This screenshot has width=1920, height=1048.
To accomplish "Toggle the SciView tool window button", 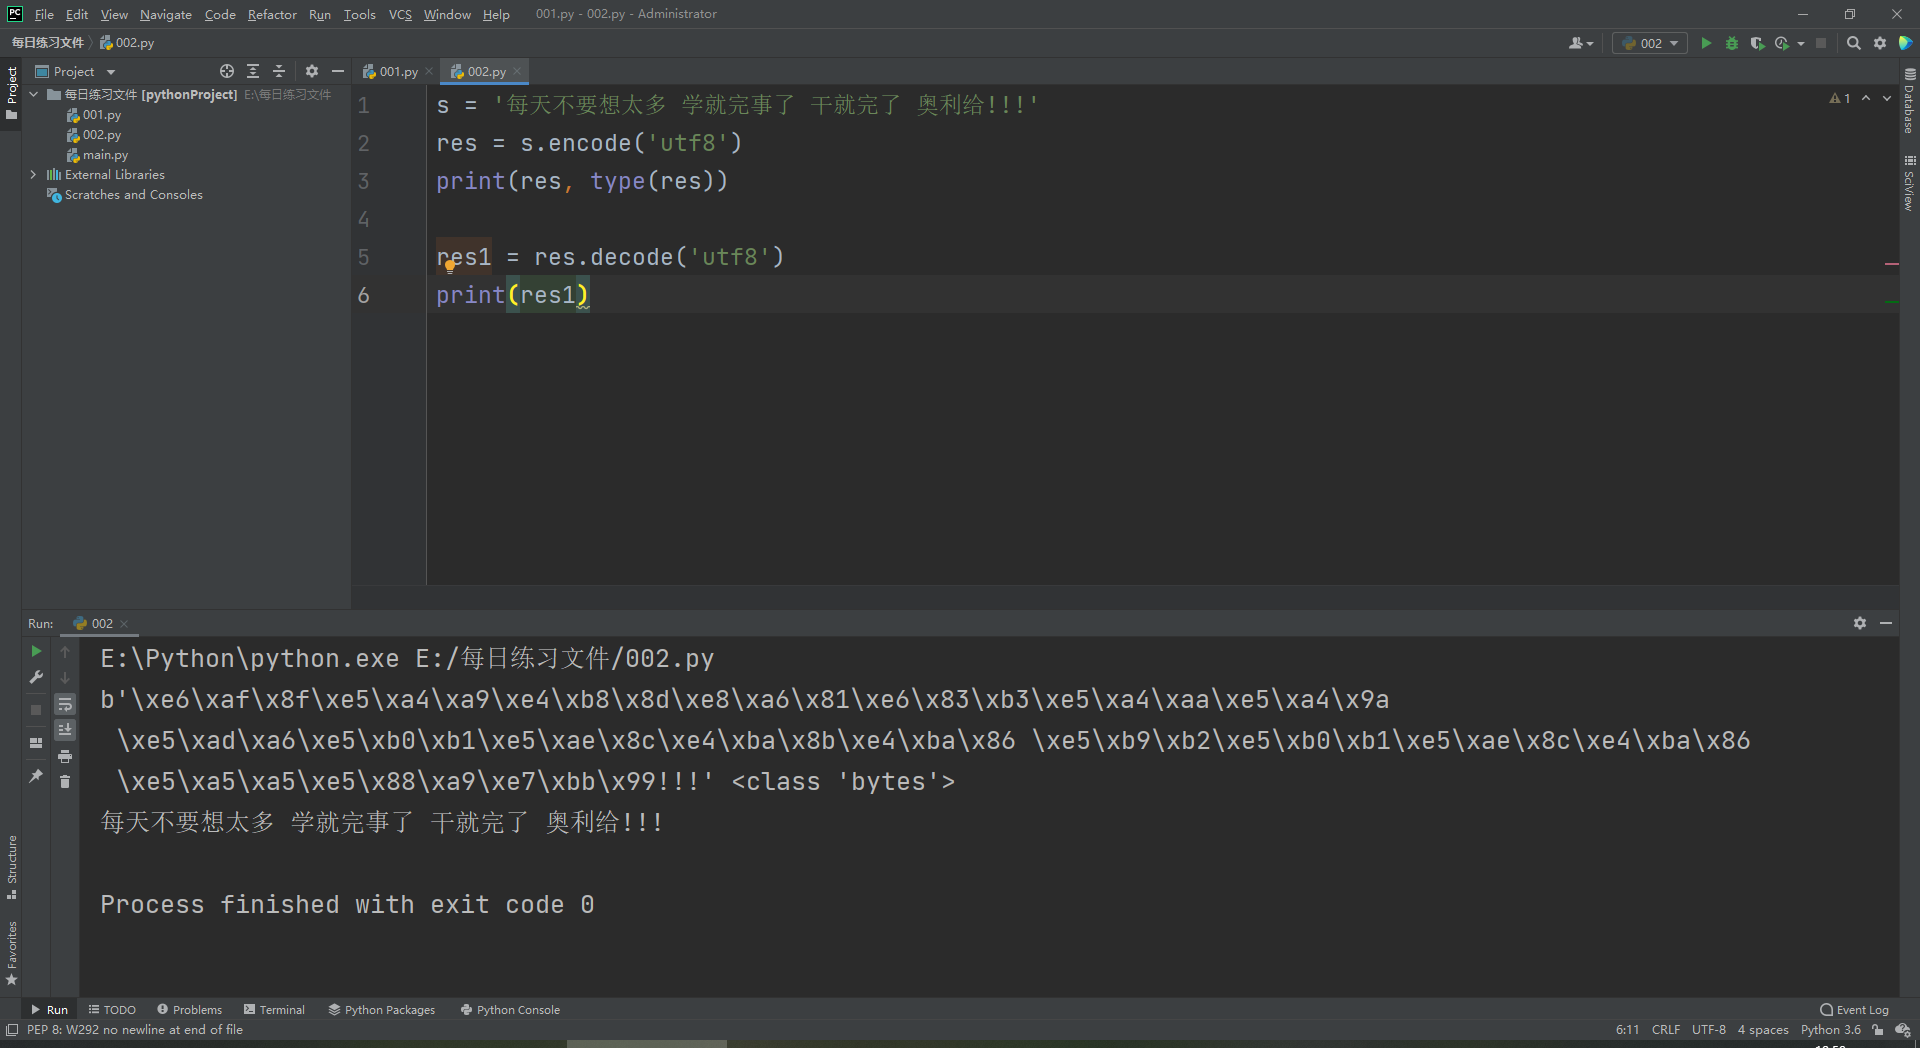I will tap(1909, 183).
